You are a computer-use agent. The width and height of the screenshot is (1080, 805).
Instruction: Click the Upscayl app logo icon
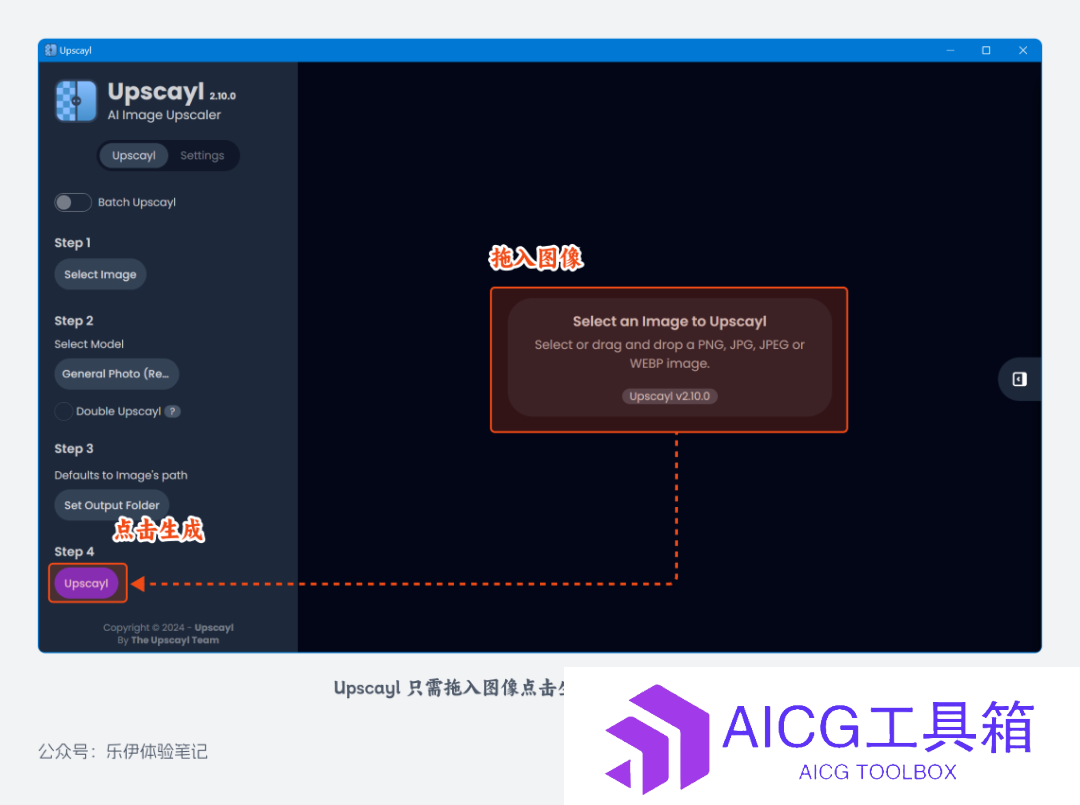point(76,101)
